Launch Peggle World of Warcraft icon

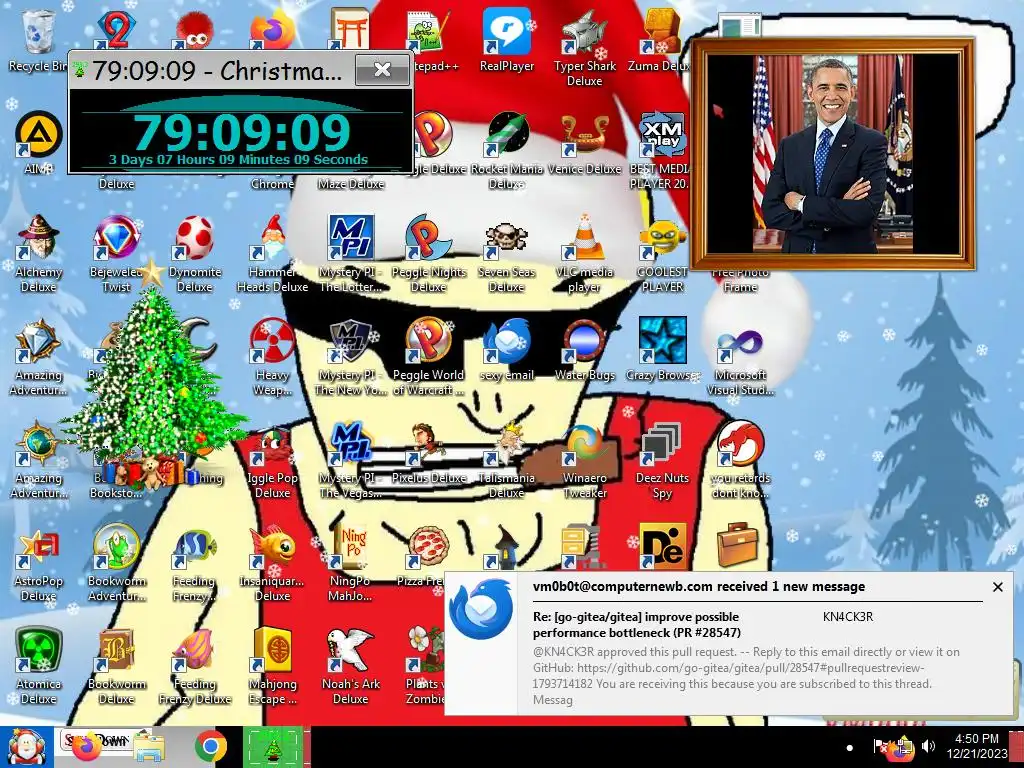click(428, 357)
